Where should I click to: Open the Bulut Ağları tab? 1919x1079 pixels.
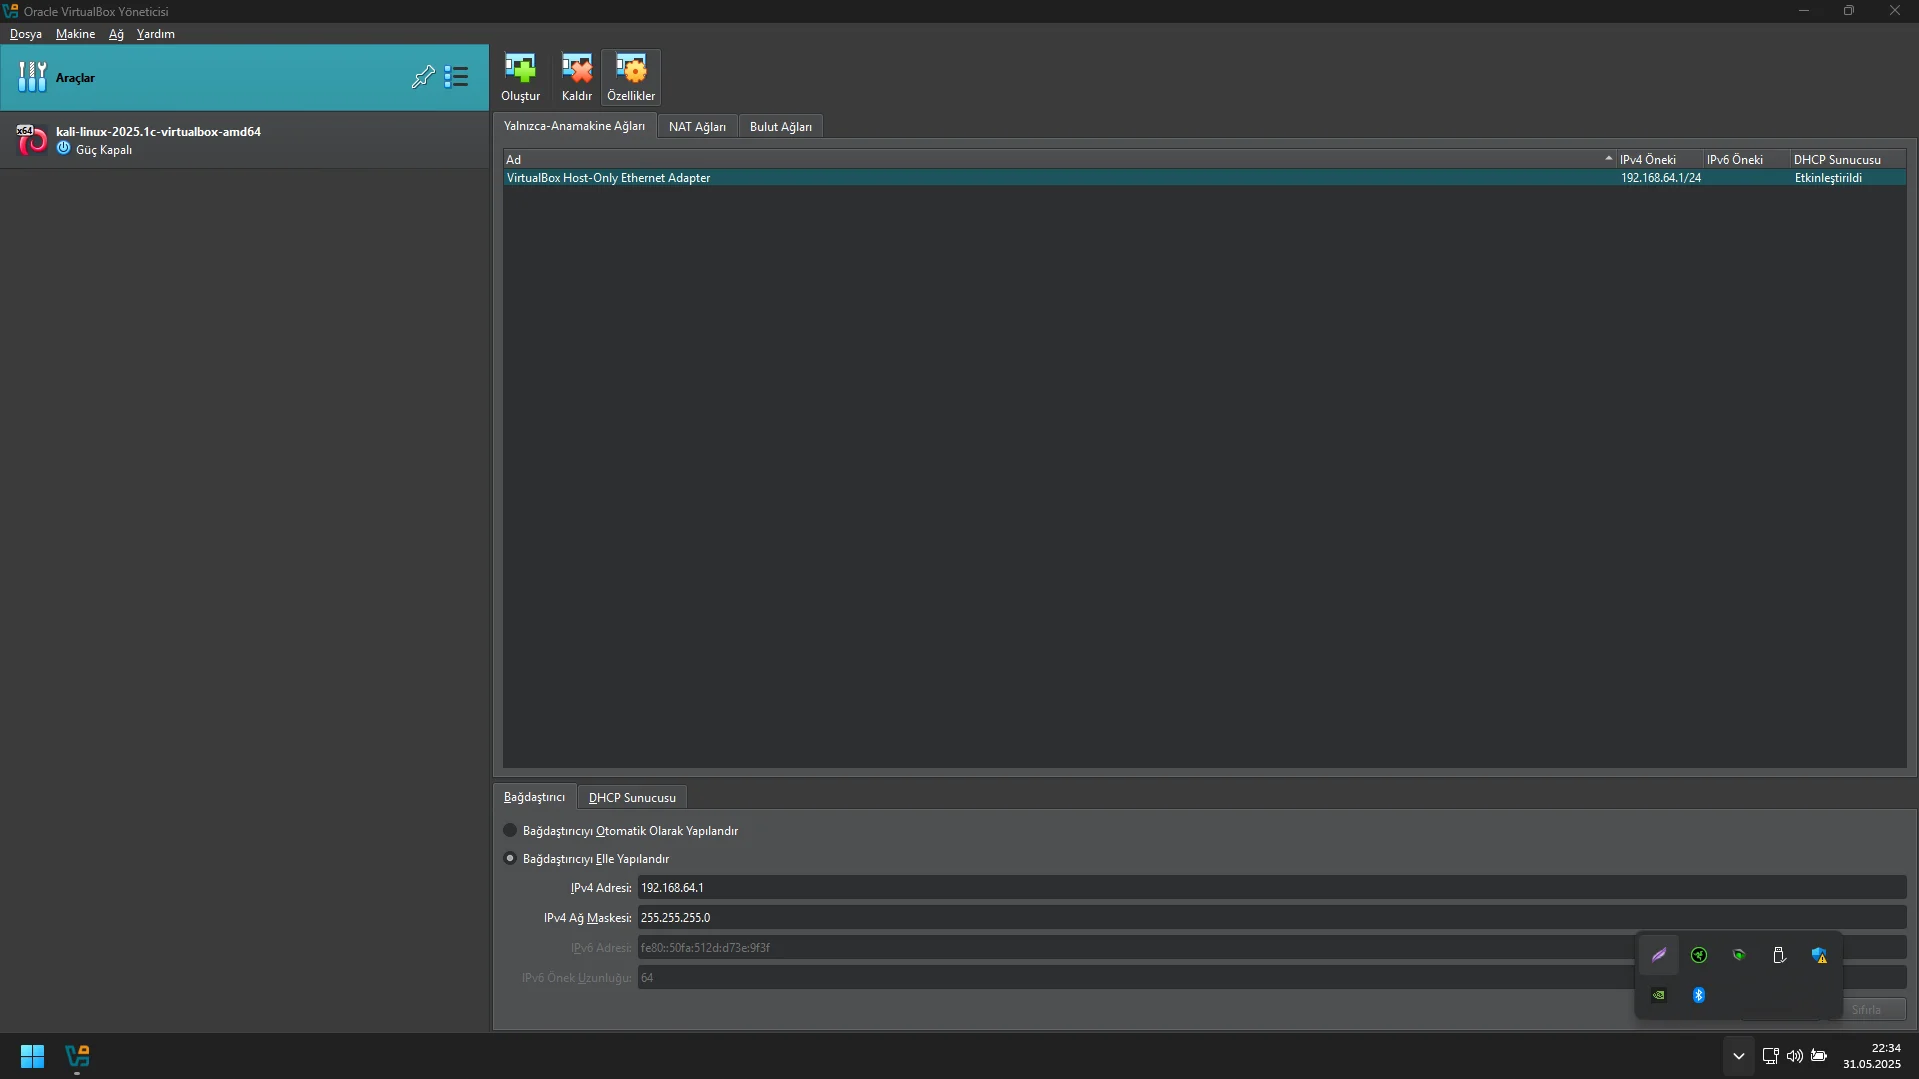tap(780, 127)
